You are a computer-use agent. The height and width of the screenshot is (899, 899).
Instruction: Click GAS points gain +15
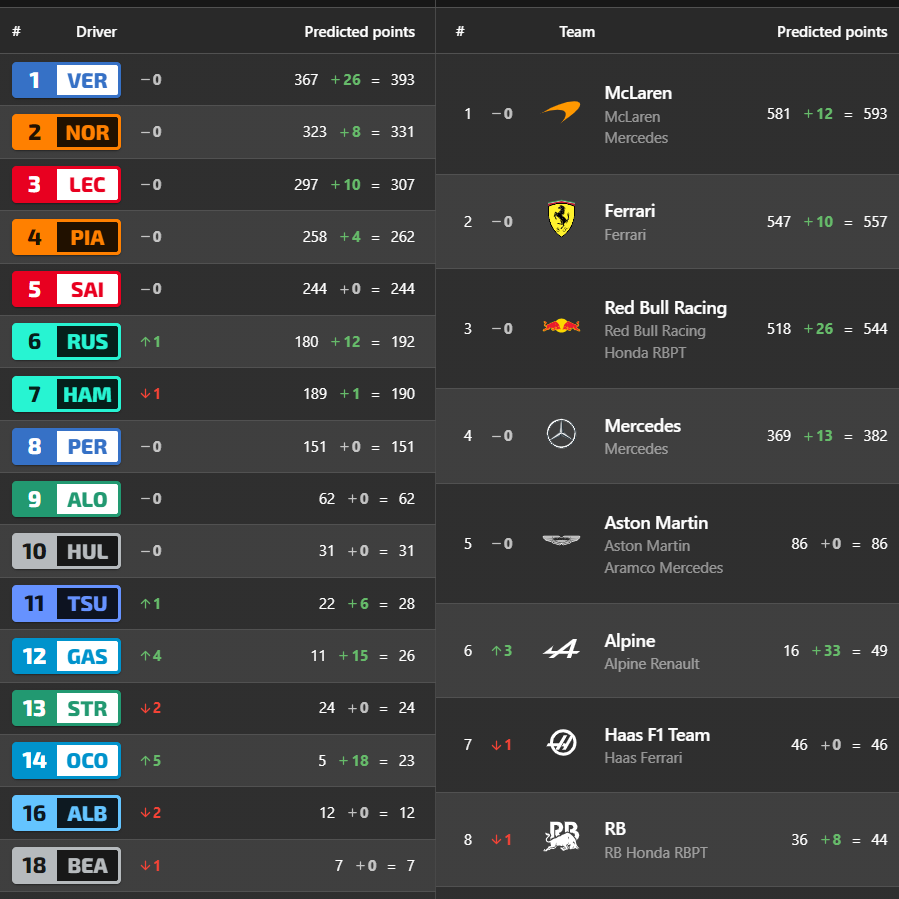(x=354, y=655)
